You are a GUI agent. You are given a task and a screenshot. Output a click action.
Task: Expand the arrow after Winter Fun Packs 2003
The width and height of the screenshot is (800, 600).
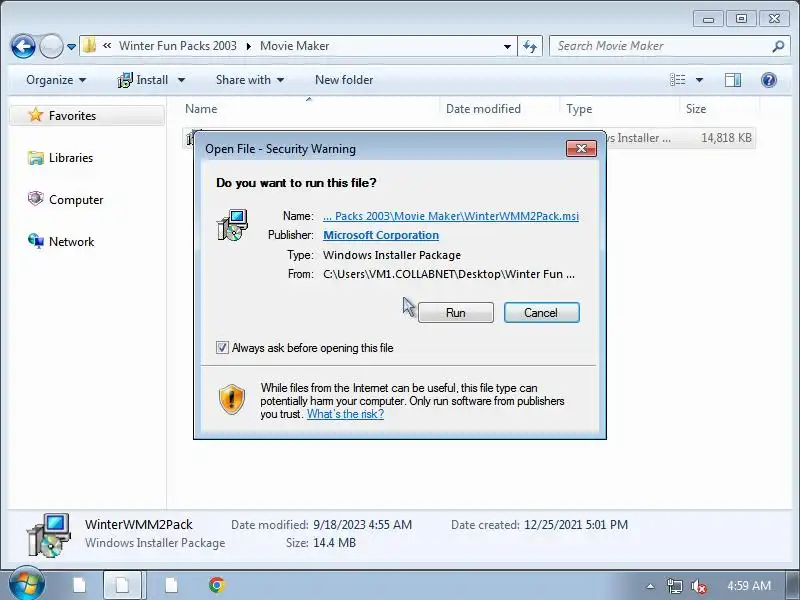248,46
